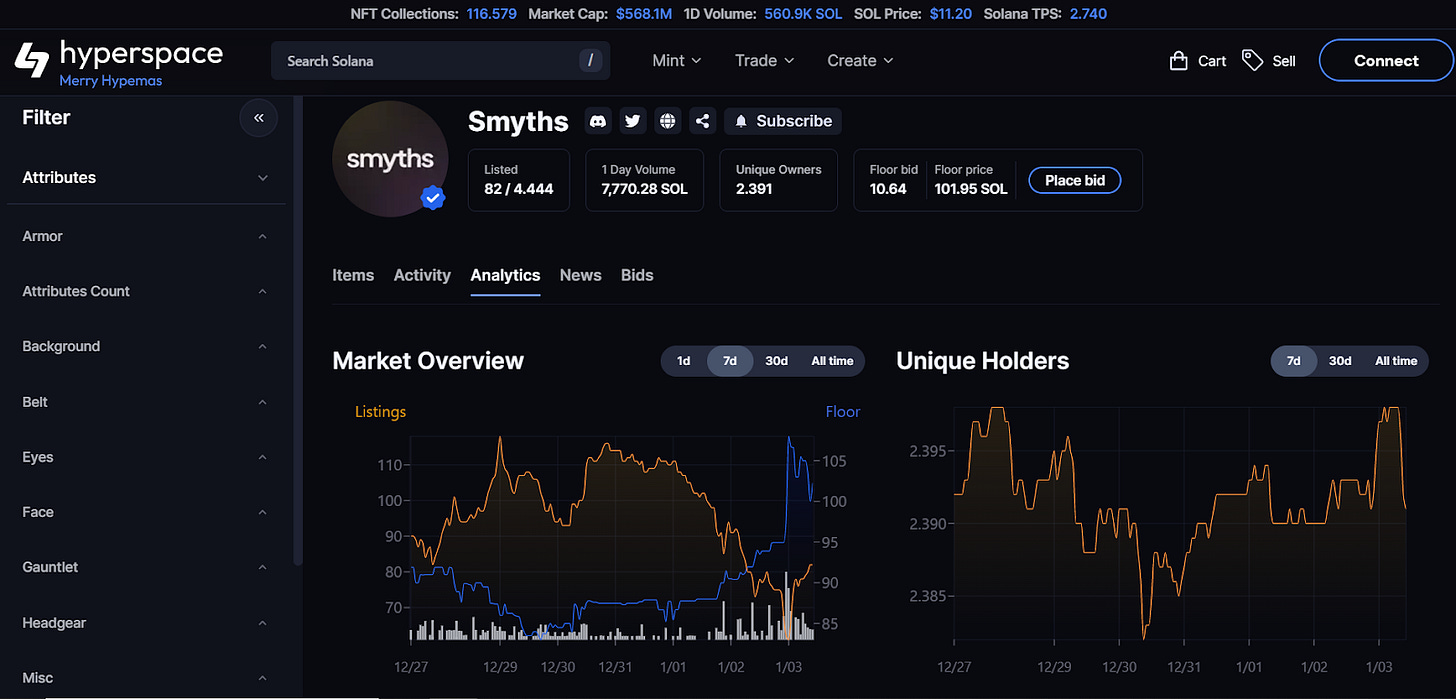This screenshot has width=1456, height=699.
Task: Open the Smyths Discord link icon
Action: (x=598, y=121)
